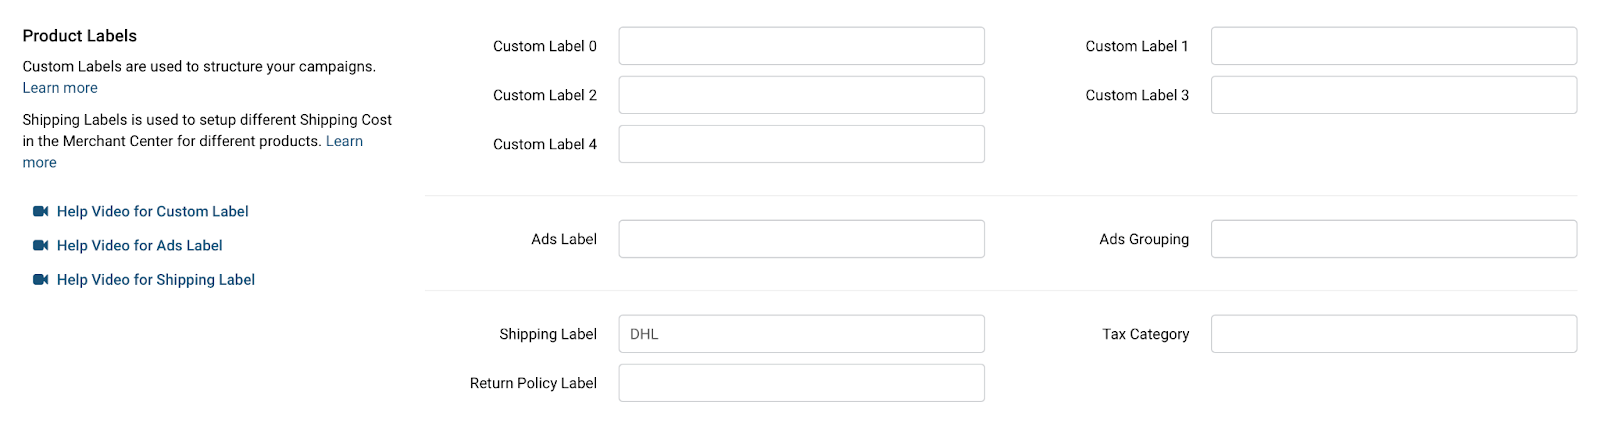
Task: Focus the Return Policy Label text box
Action: click(x=801, y=383)
